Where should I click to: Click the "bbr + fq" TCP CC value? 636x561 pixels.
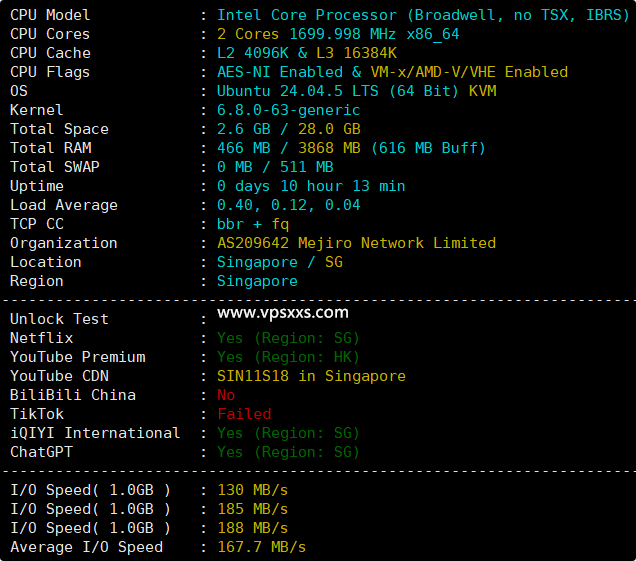click(x=253, y=224)
